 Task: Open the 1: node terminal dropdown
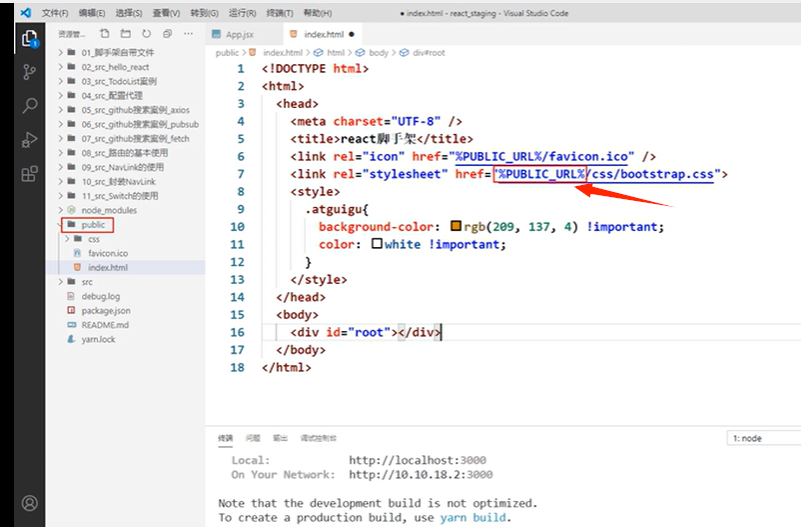(764, 438)
